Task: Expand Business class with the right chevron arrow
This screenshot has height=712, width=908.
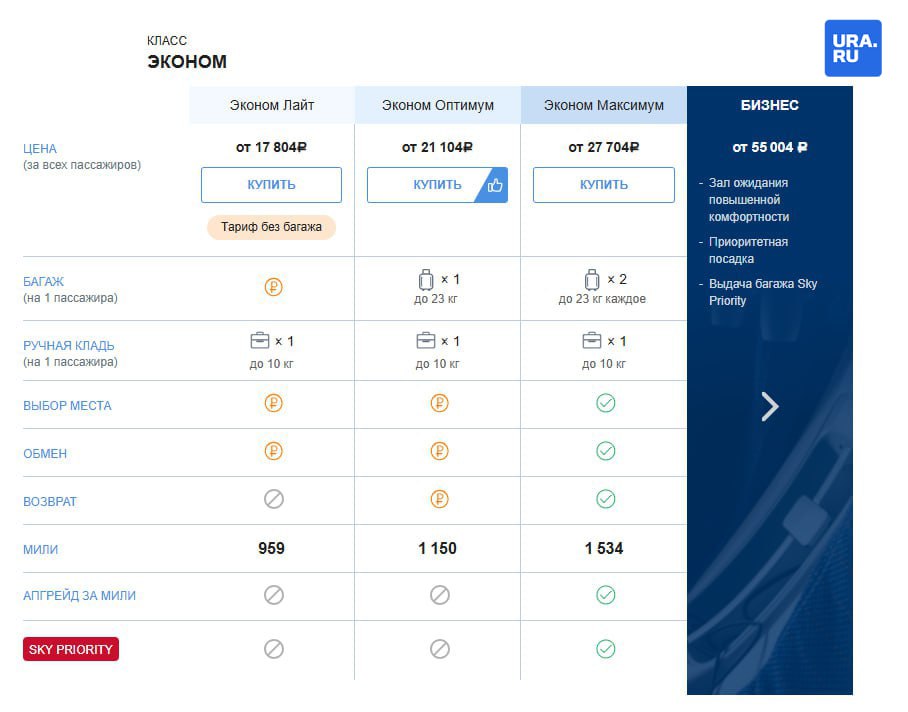Action: [x=770, y=406]
